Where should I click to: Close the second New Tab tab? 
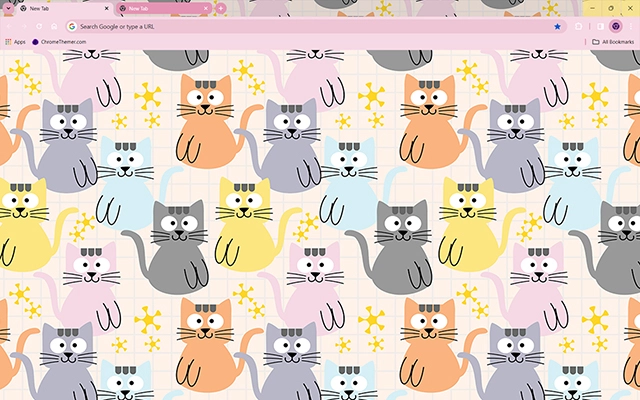tap(206, 8)
